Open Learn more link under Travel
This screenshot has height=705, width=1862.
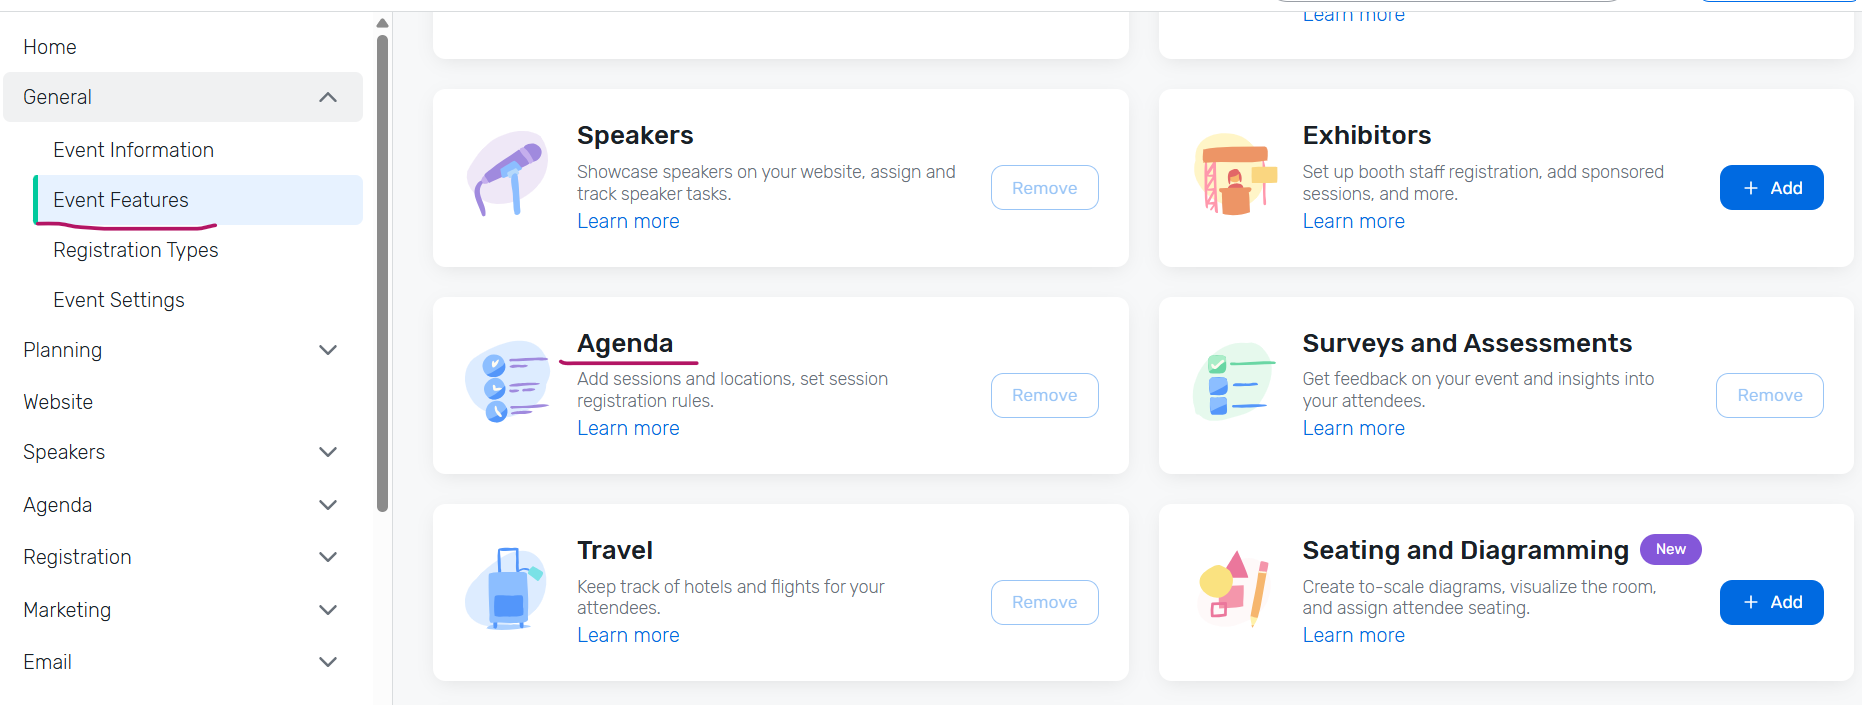point(628,635)
